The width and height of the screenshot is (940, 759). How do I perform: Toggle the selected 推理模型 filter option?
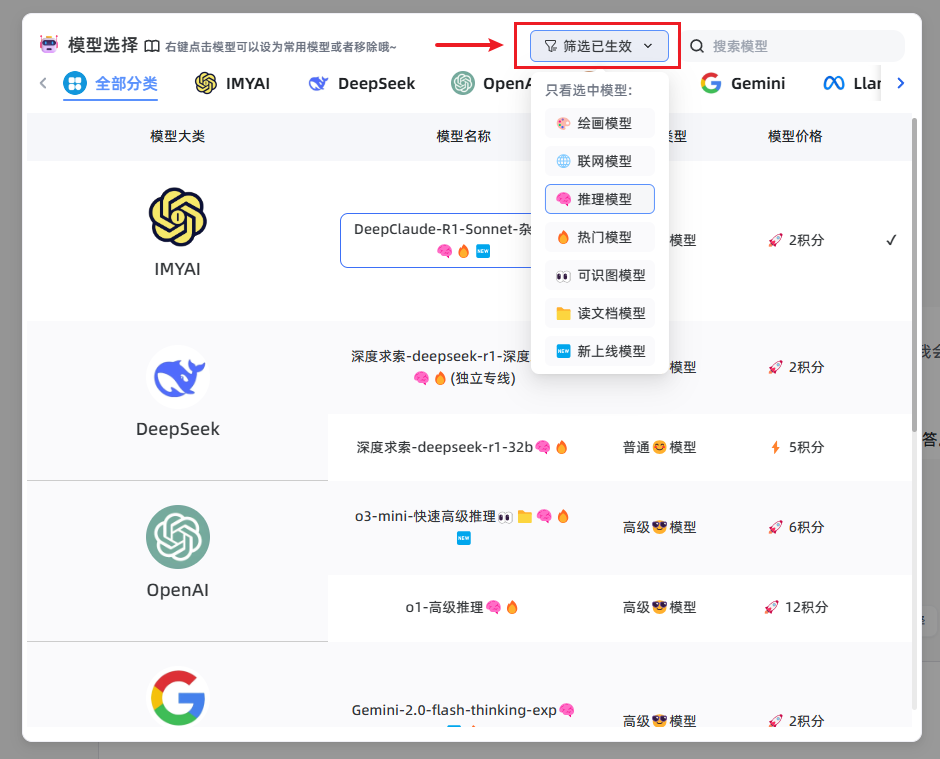[599, 199]
